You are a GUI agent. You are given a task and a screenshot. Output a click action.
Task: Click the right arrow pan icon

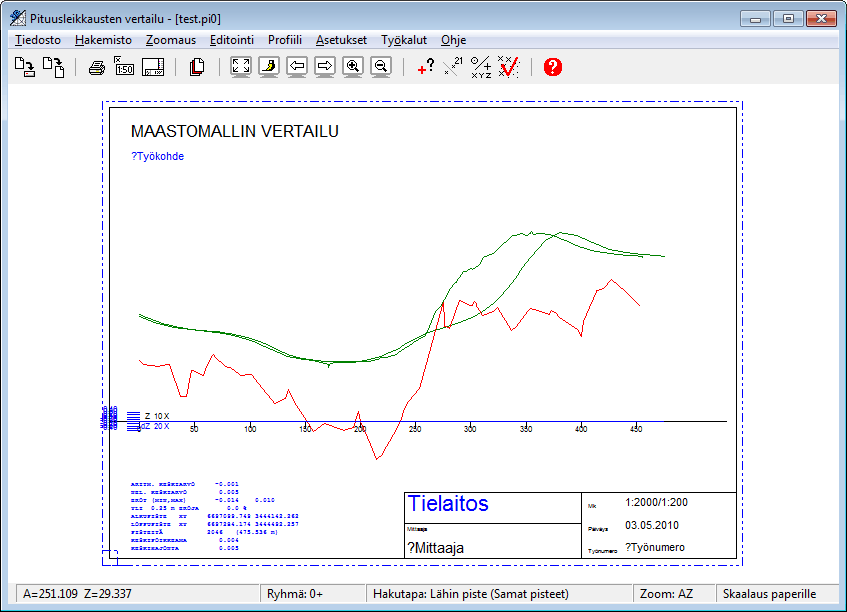click(x=325, y=67)
